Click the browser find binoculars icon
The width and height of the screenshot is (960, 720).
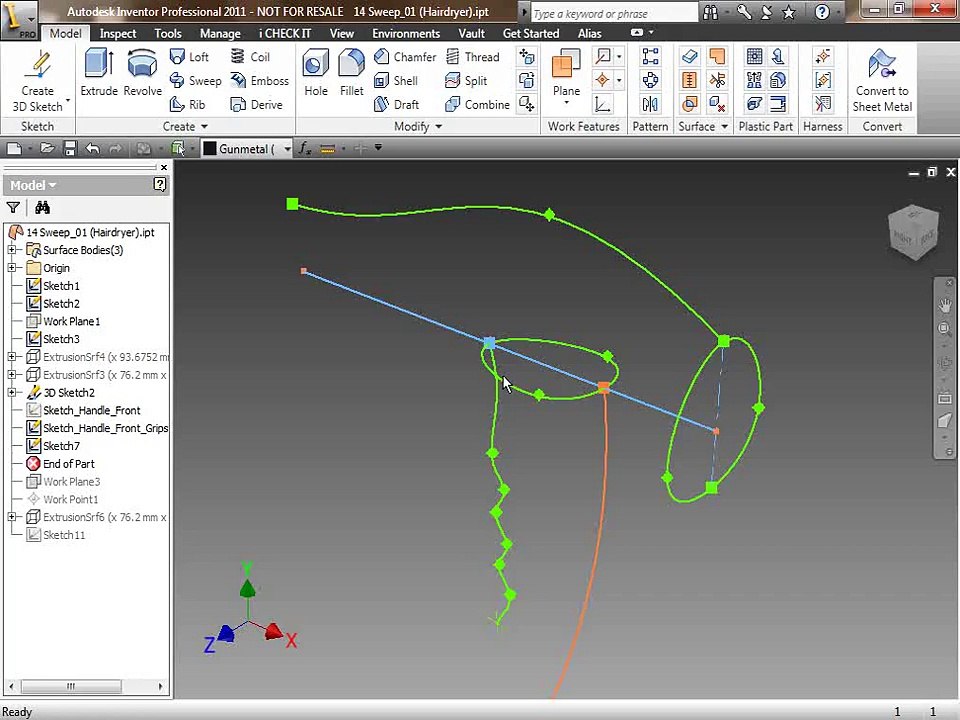point(42,208)
